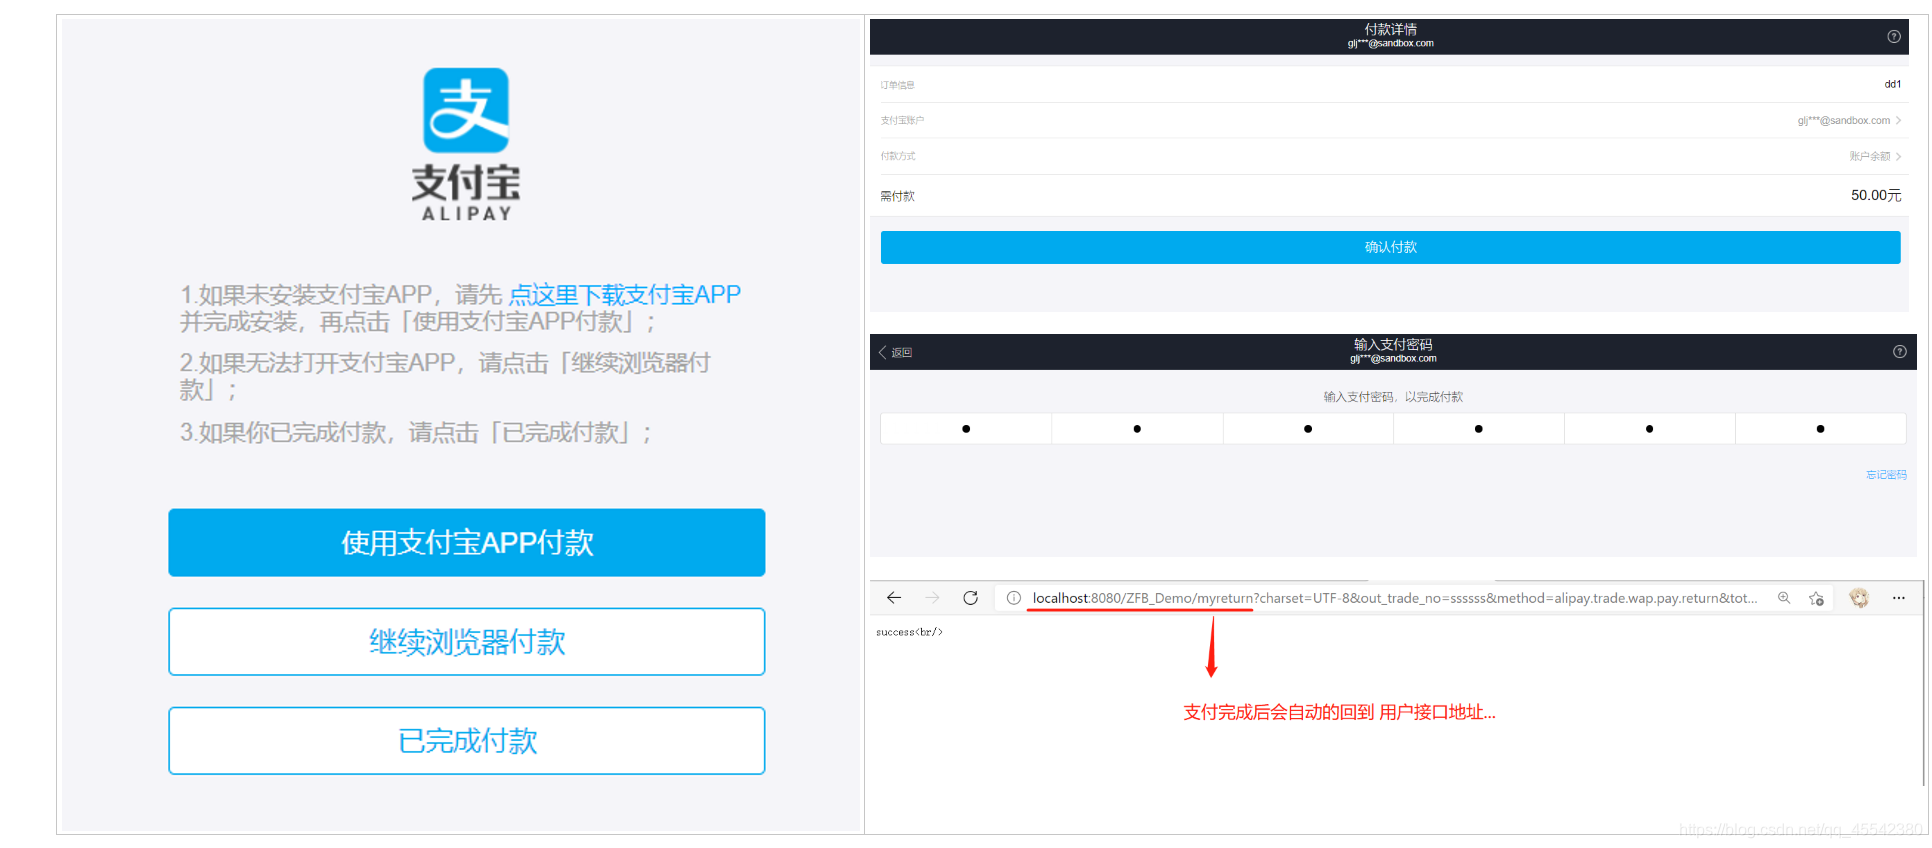Open browser settings ellipsis menu

[1899, 598]
